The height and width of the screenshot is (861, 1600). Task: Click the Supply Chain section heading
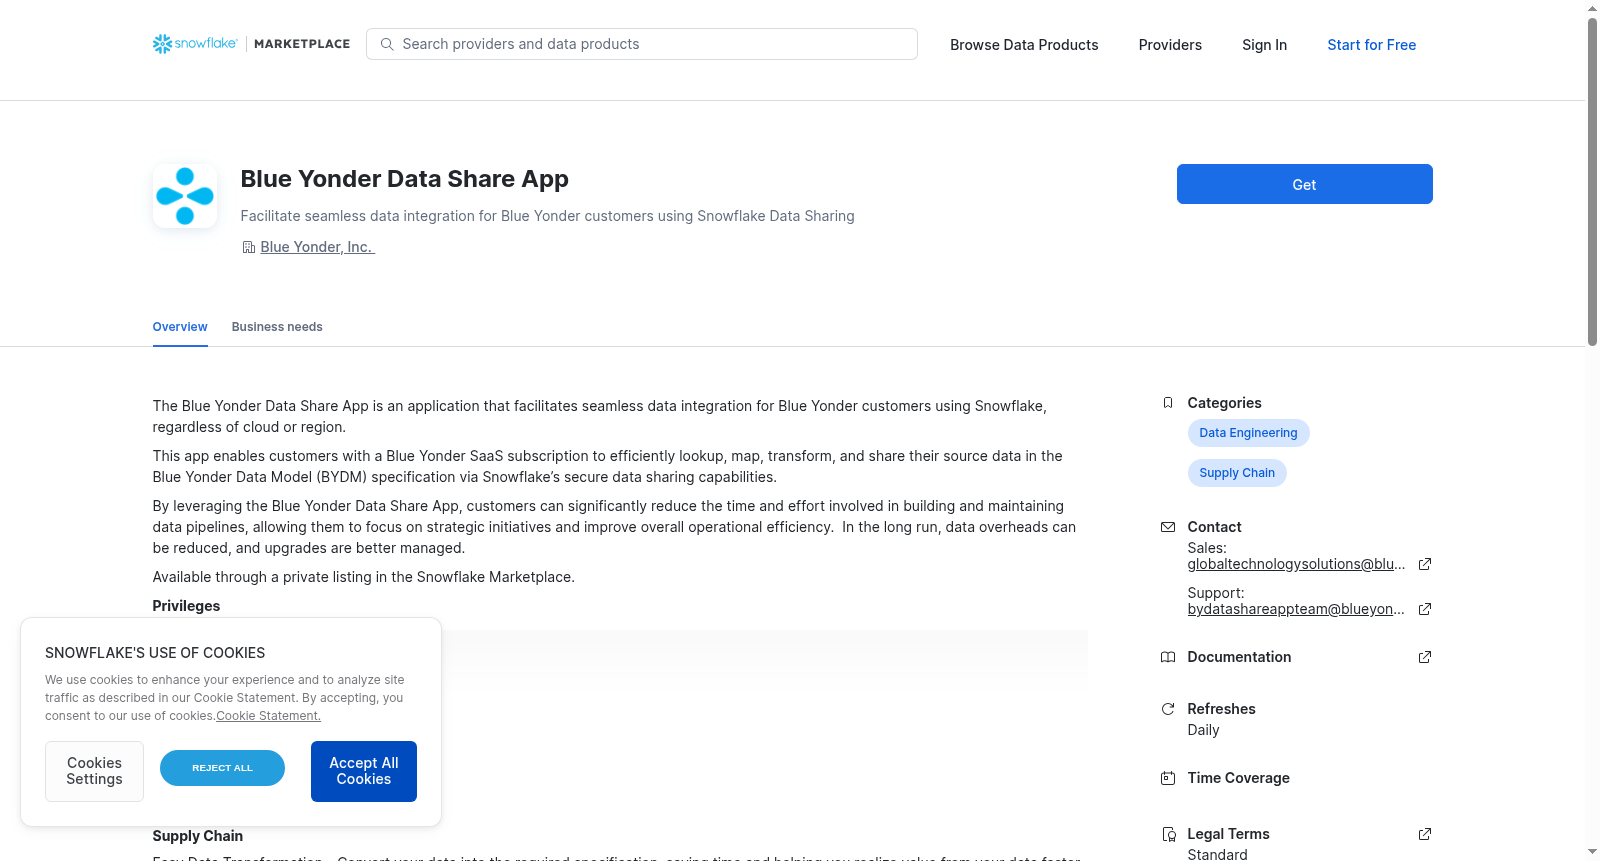tap(197, 836)
